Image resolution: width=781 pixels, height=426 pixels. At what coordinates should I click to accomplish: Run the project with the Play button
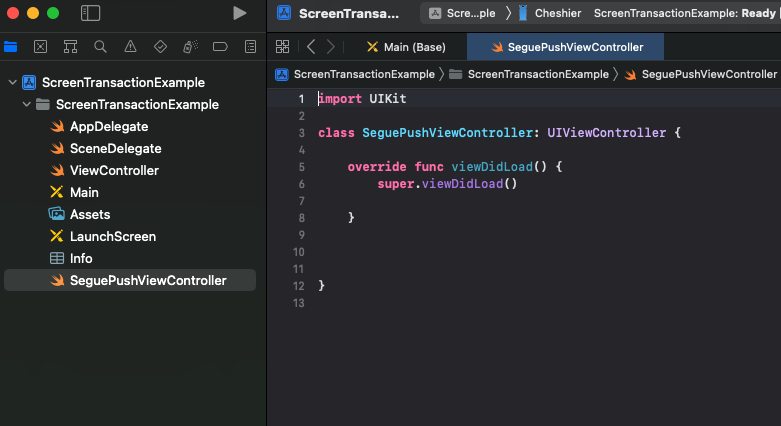[x=240, y=13]
